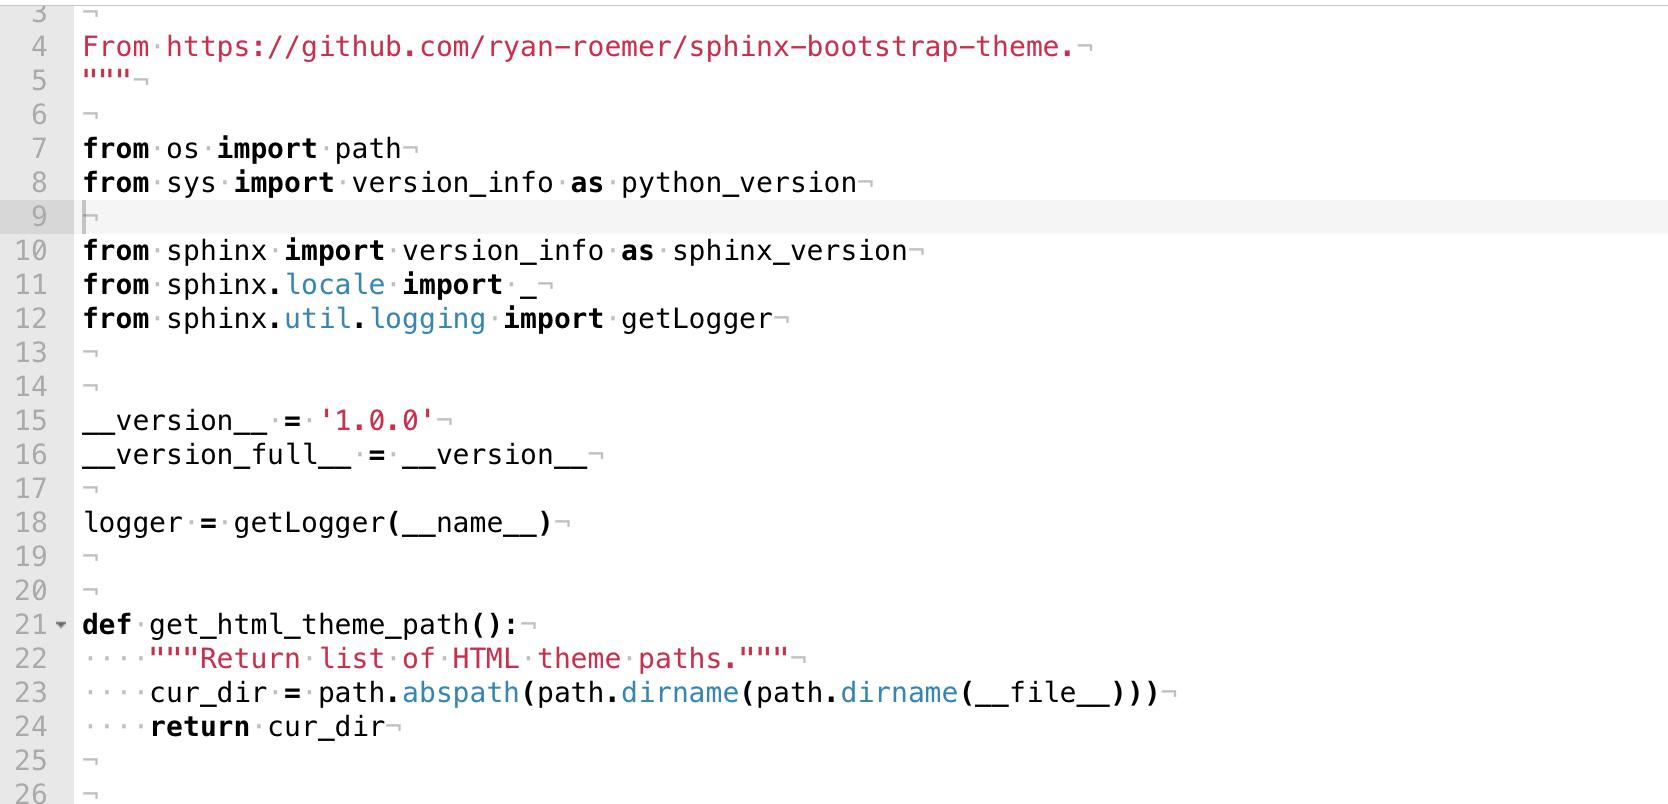Click 'abspath' on line 23
This screenshot has height=804, width=1668.
461,693
